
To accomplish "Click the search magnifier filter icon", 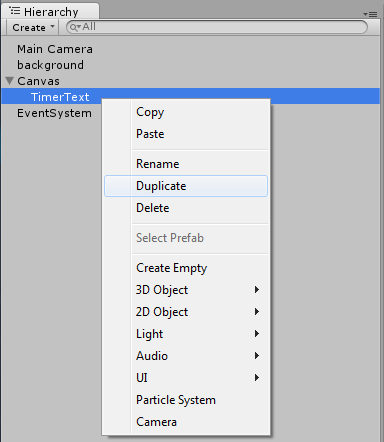I will (x=75, y=27).
